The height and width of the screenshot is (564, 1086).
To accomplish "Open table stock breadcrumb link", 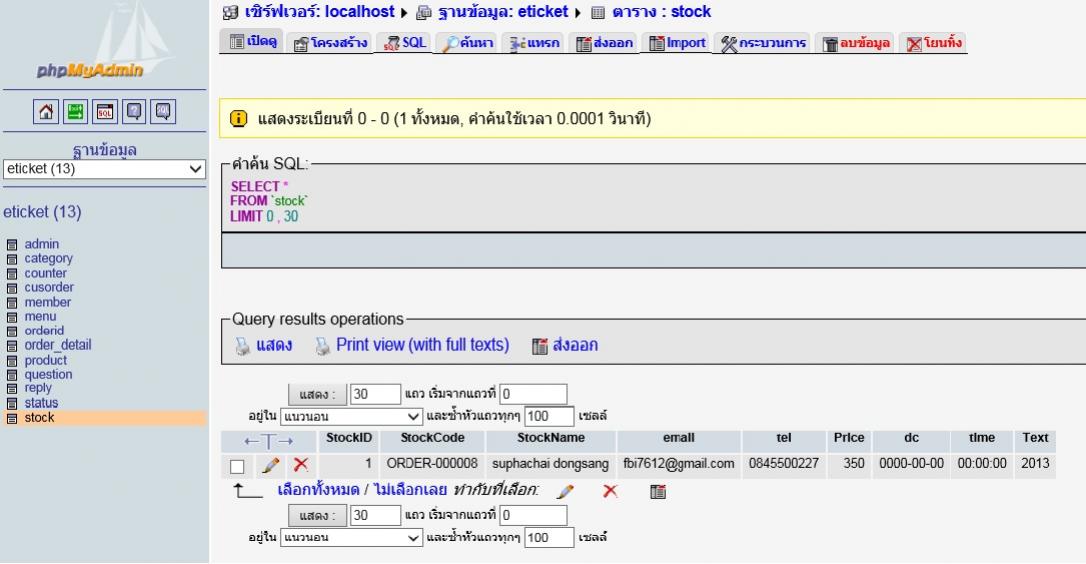I will (x=661, y=12).
